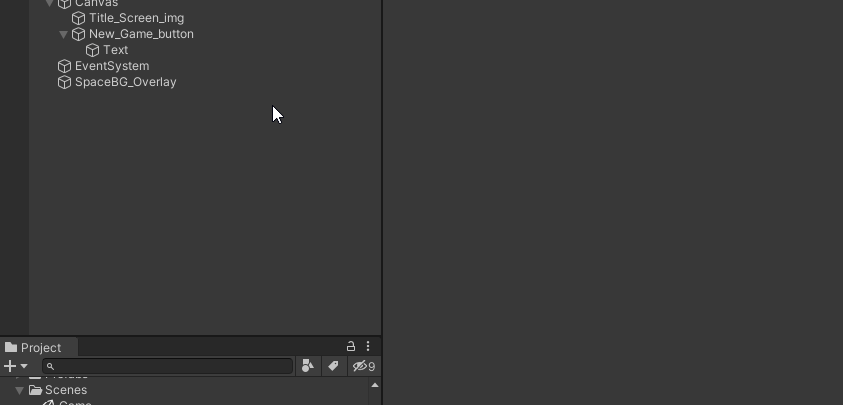Click the SpaceBG_Overlay cube icon
The width and height of the screenshot is (843, 405).
pyautogui.click(x=65, y=82)
